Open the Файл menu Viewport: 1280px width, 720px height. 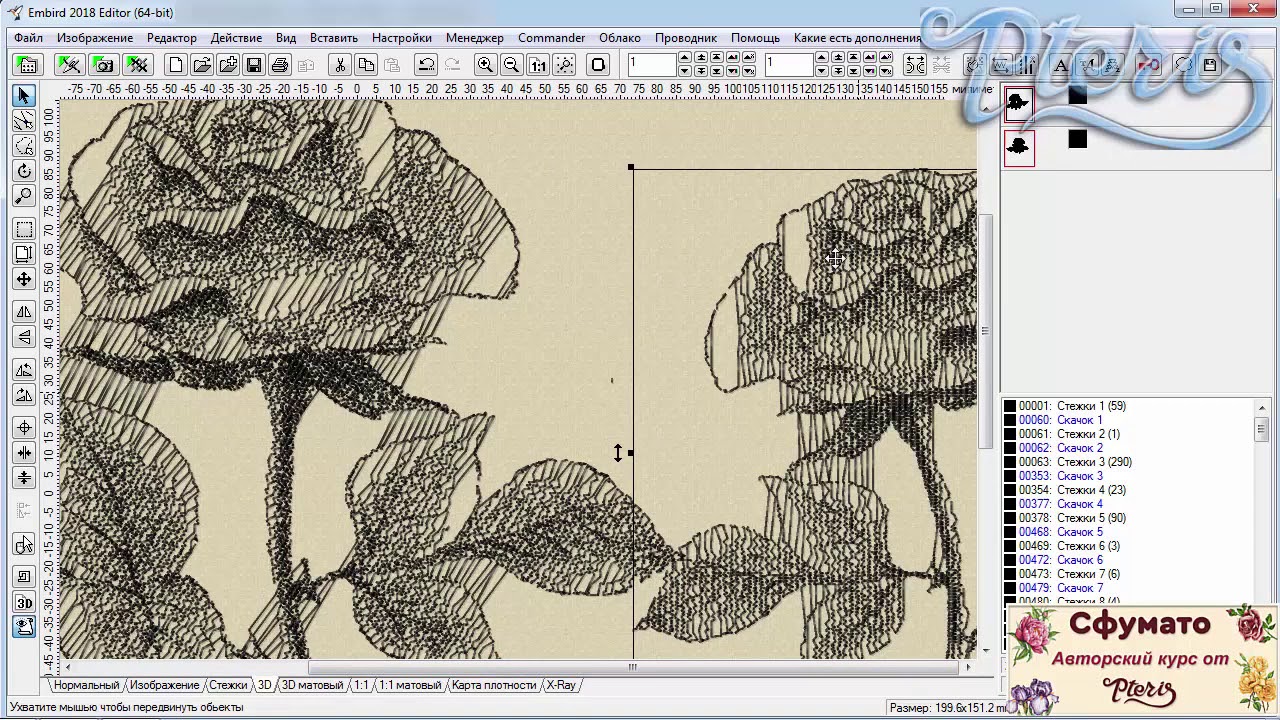pos(28,38)
